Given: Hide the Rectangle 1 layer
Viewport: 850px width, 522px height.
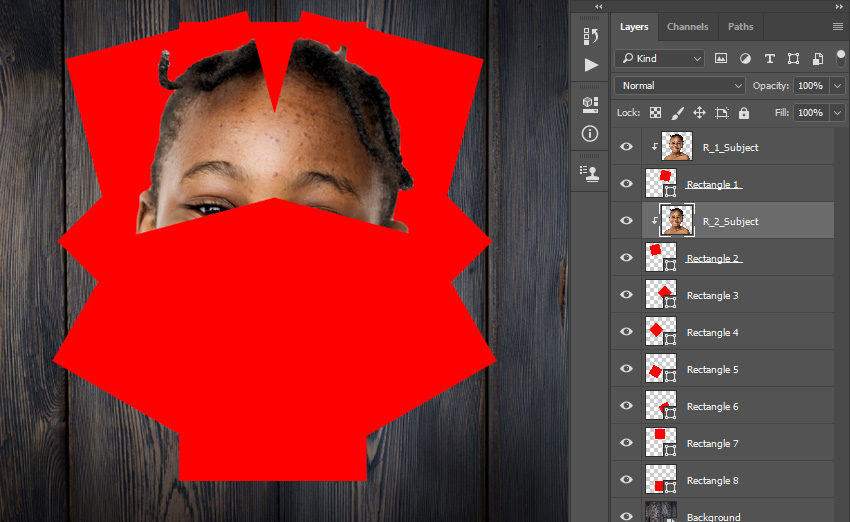Looking at the screenshot, I should coord(626,184).
